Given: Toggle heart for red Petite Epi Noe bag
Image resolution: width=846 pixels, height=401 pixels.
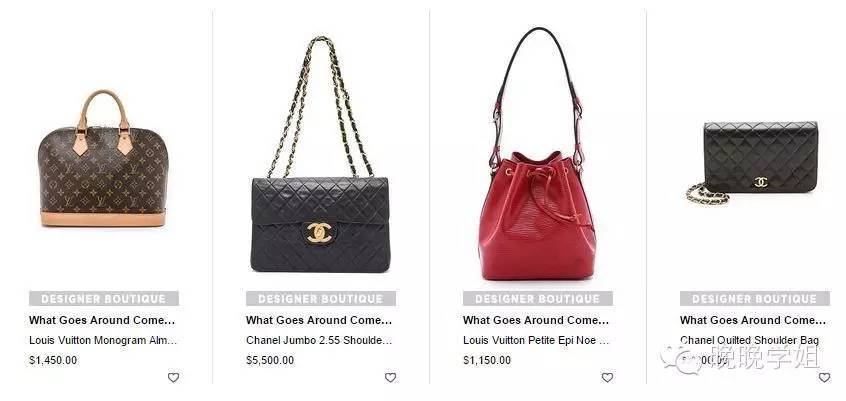Looking at the screenshot, I should coord(607,377).
